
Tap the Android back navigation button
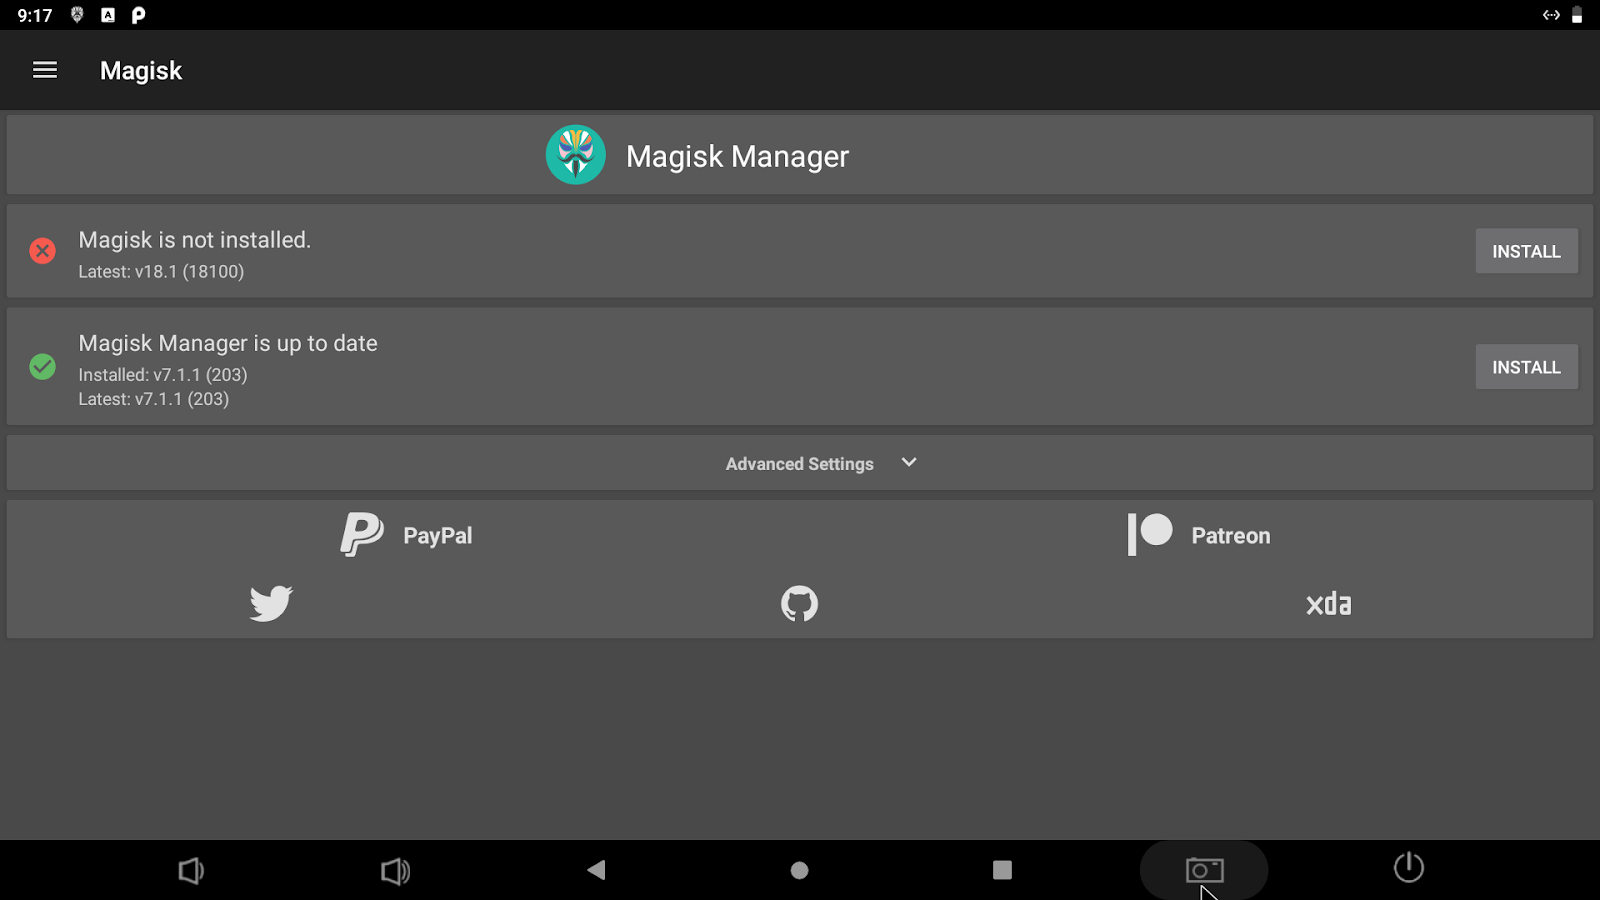[x=597, y=870]
